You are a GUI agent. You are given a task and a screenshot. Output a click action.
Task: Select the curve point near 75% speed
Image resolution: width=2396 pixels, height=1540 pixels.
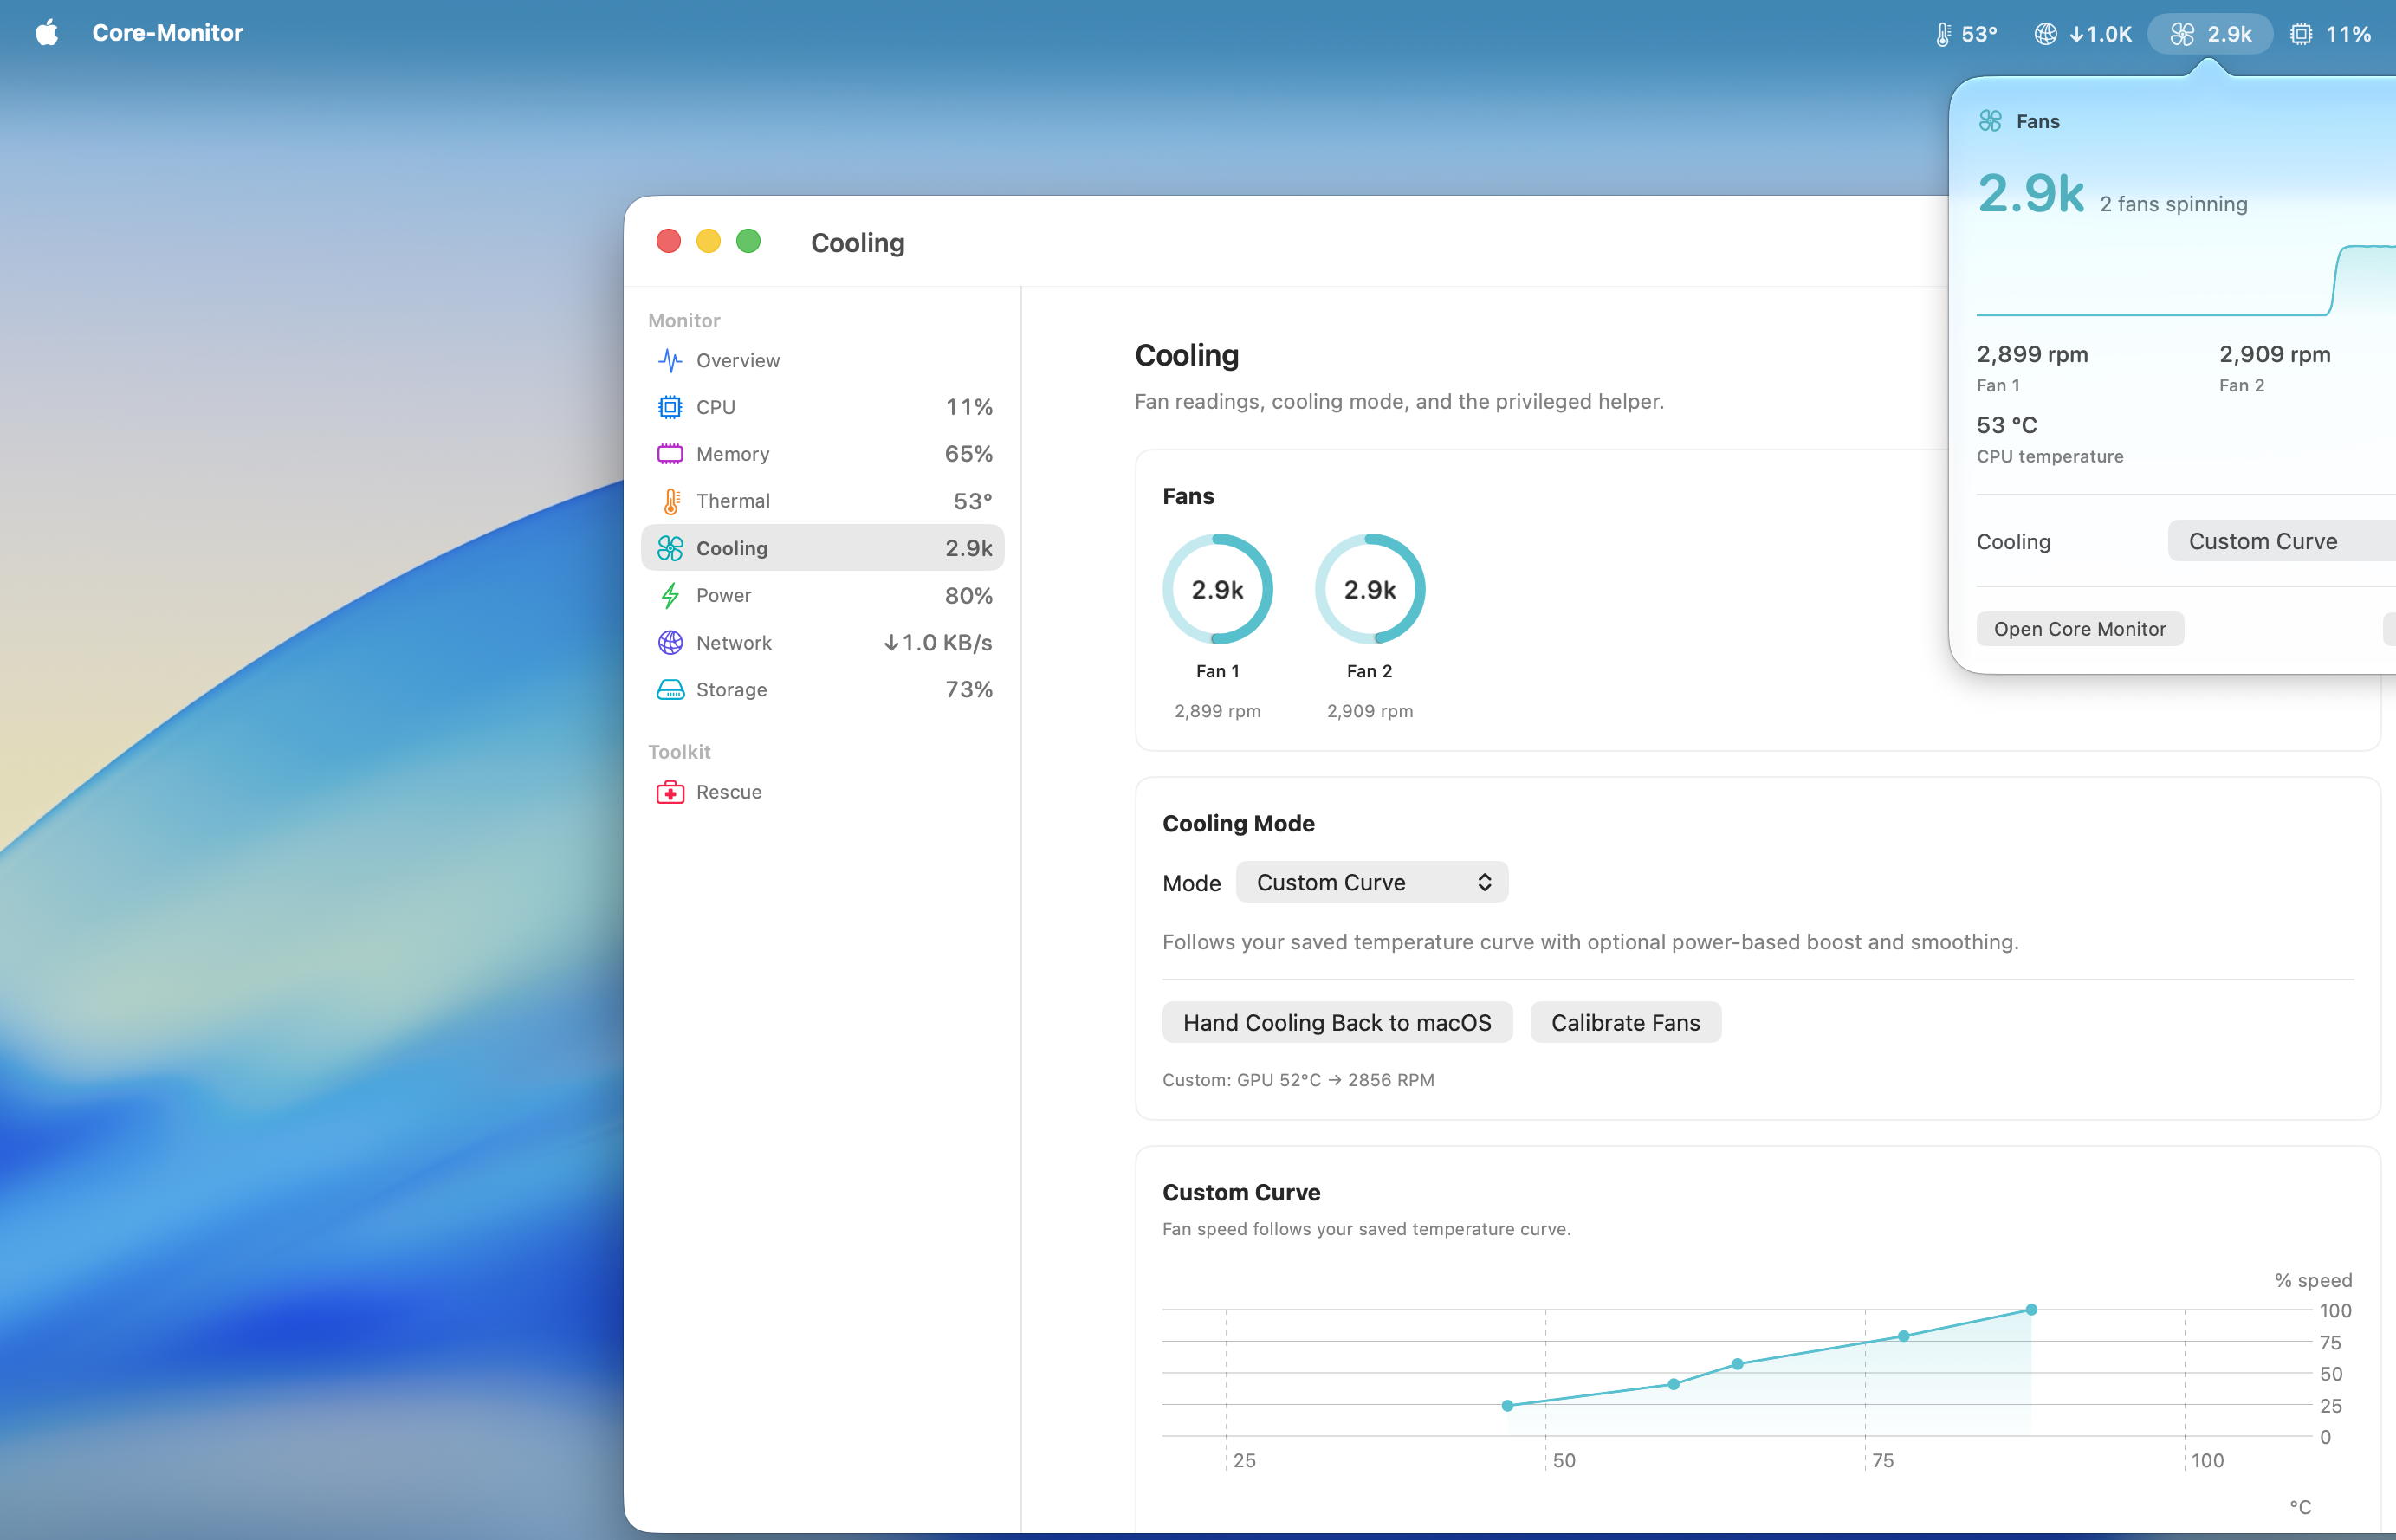tap(1903, 1336)
